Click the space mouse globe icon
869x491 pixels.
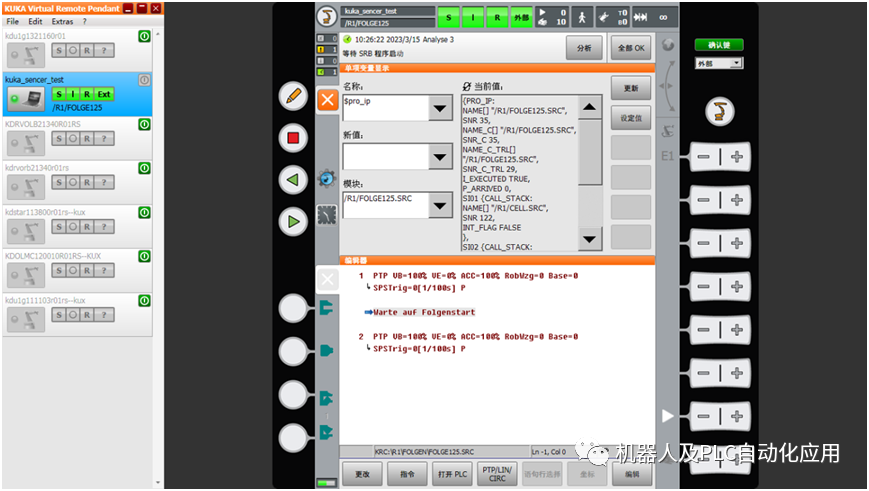pyautogui.click(x=668, y=45)
